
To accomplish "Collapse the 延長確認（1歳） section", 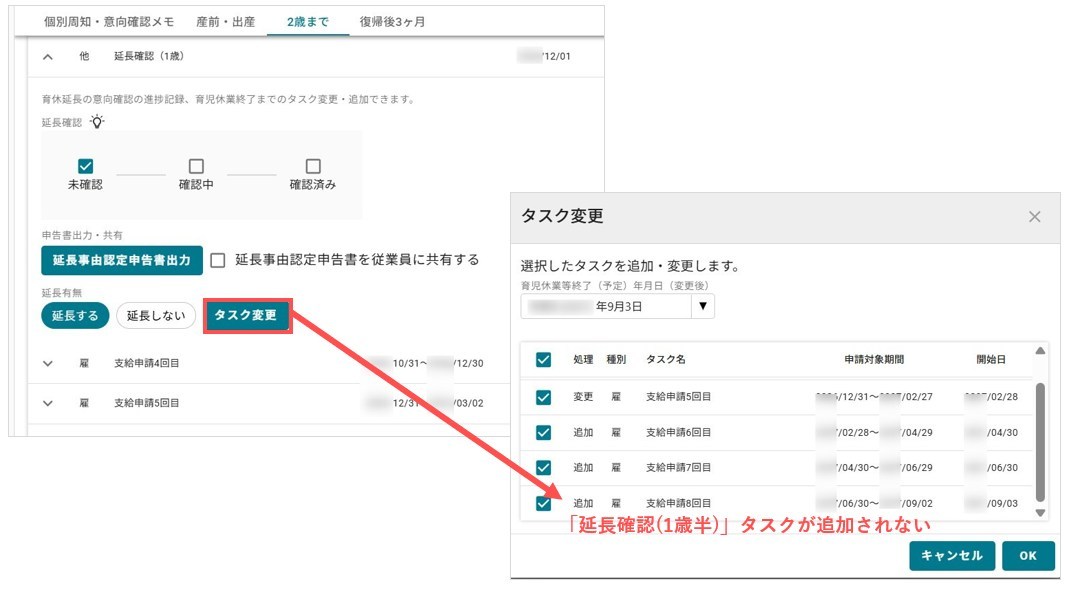I will click(x=48, y=57).
